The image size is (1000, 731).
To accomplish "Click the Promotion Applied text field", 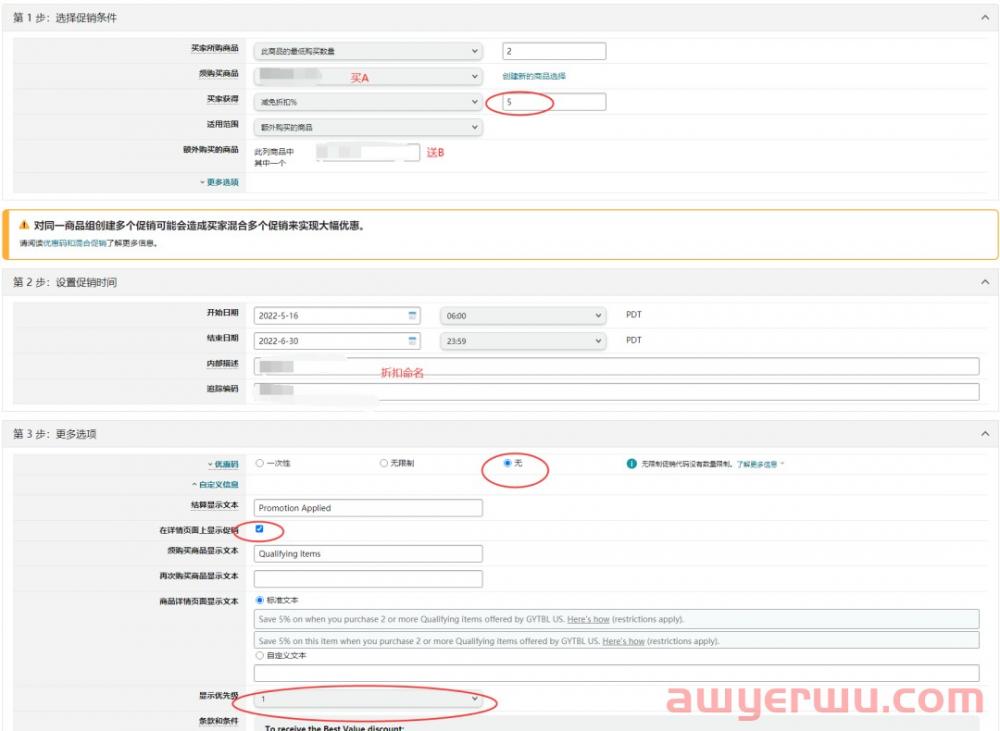I will pyautogui.click(x=368, y=508).
